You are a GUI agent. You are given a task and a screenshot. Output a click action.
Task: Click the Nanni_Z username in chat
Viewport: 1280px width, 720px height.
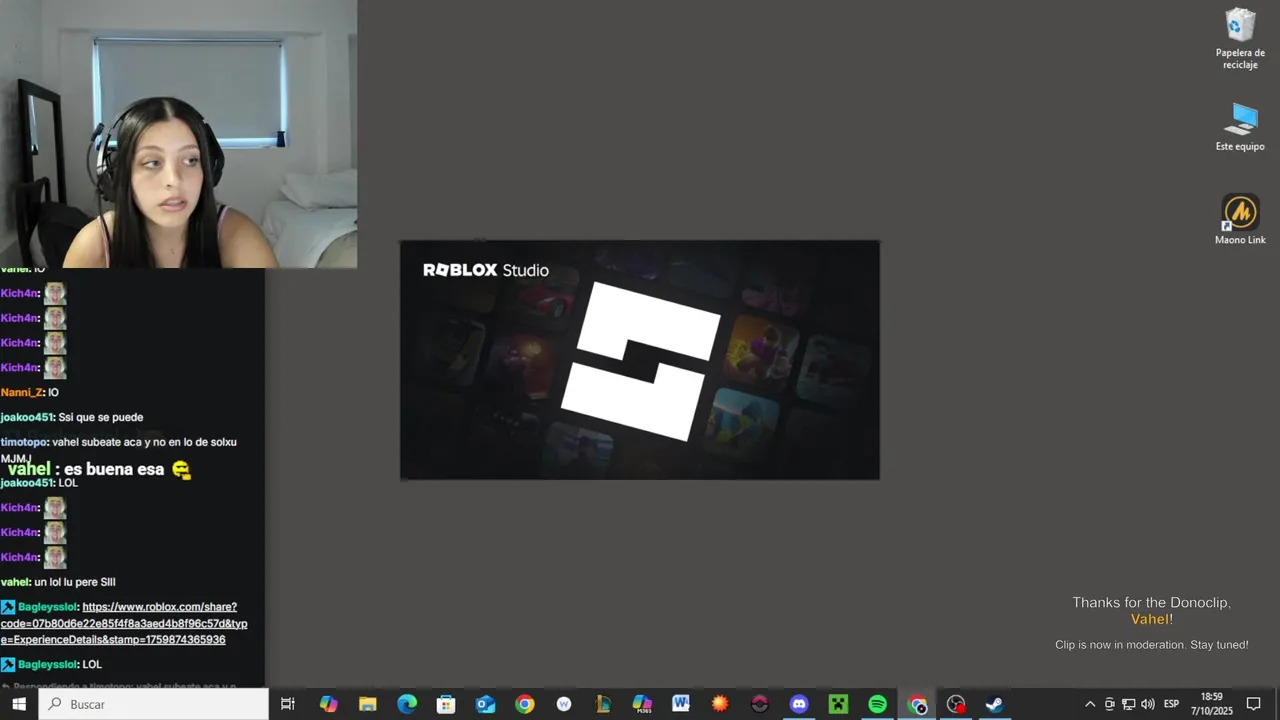22,393
